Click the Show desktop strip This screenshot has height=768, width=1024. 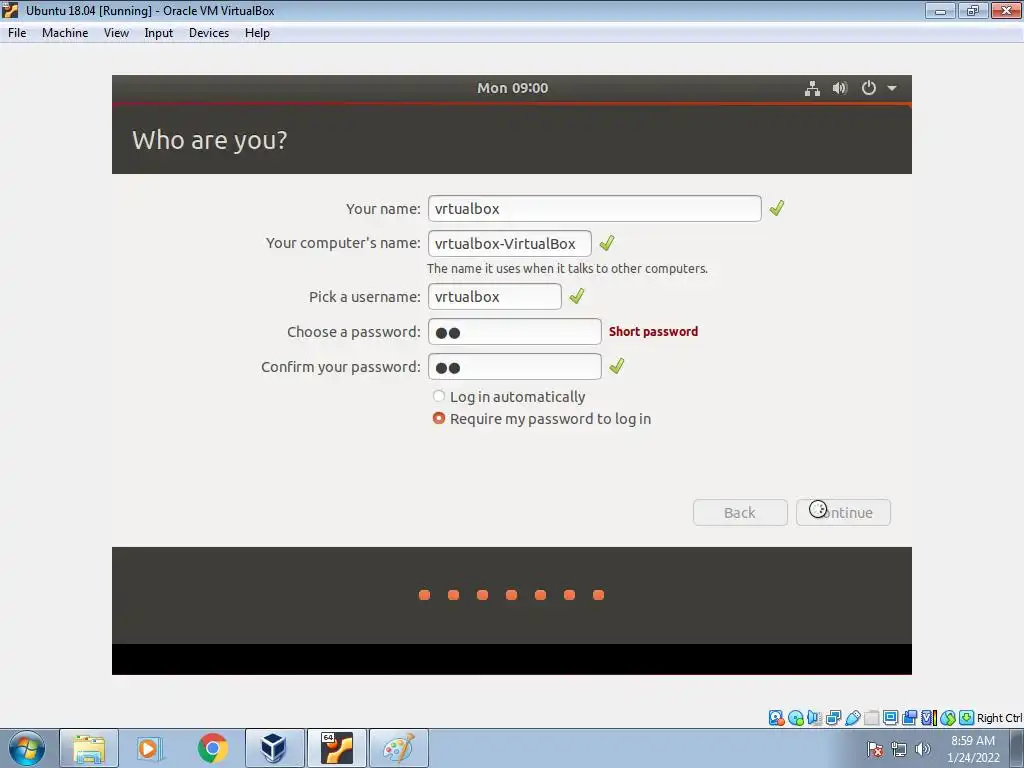[1017, 748]
